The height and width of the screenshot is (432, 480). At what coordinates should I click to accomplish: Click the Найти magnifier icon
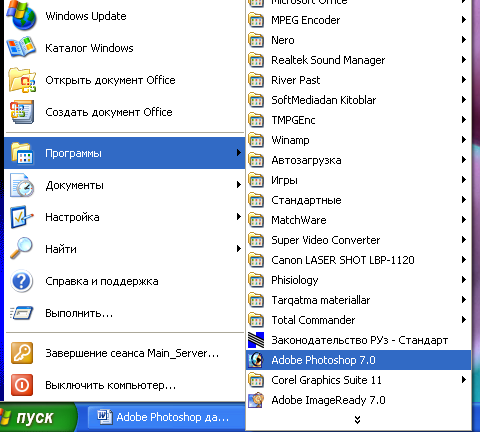(x=21, y=249)
